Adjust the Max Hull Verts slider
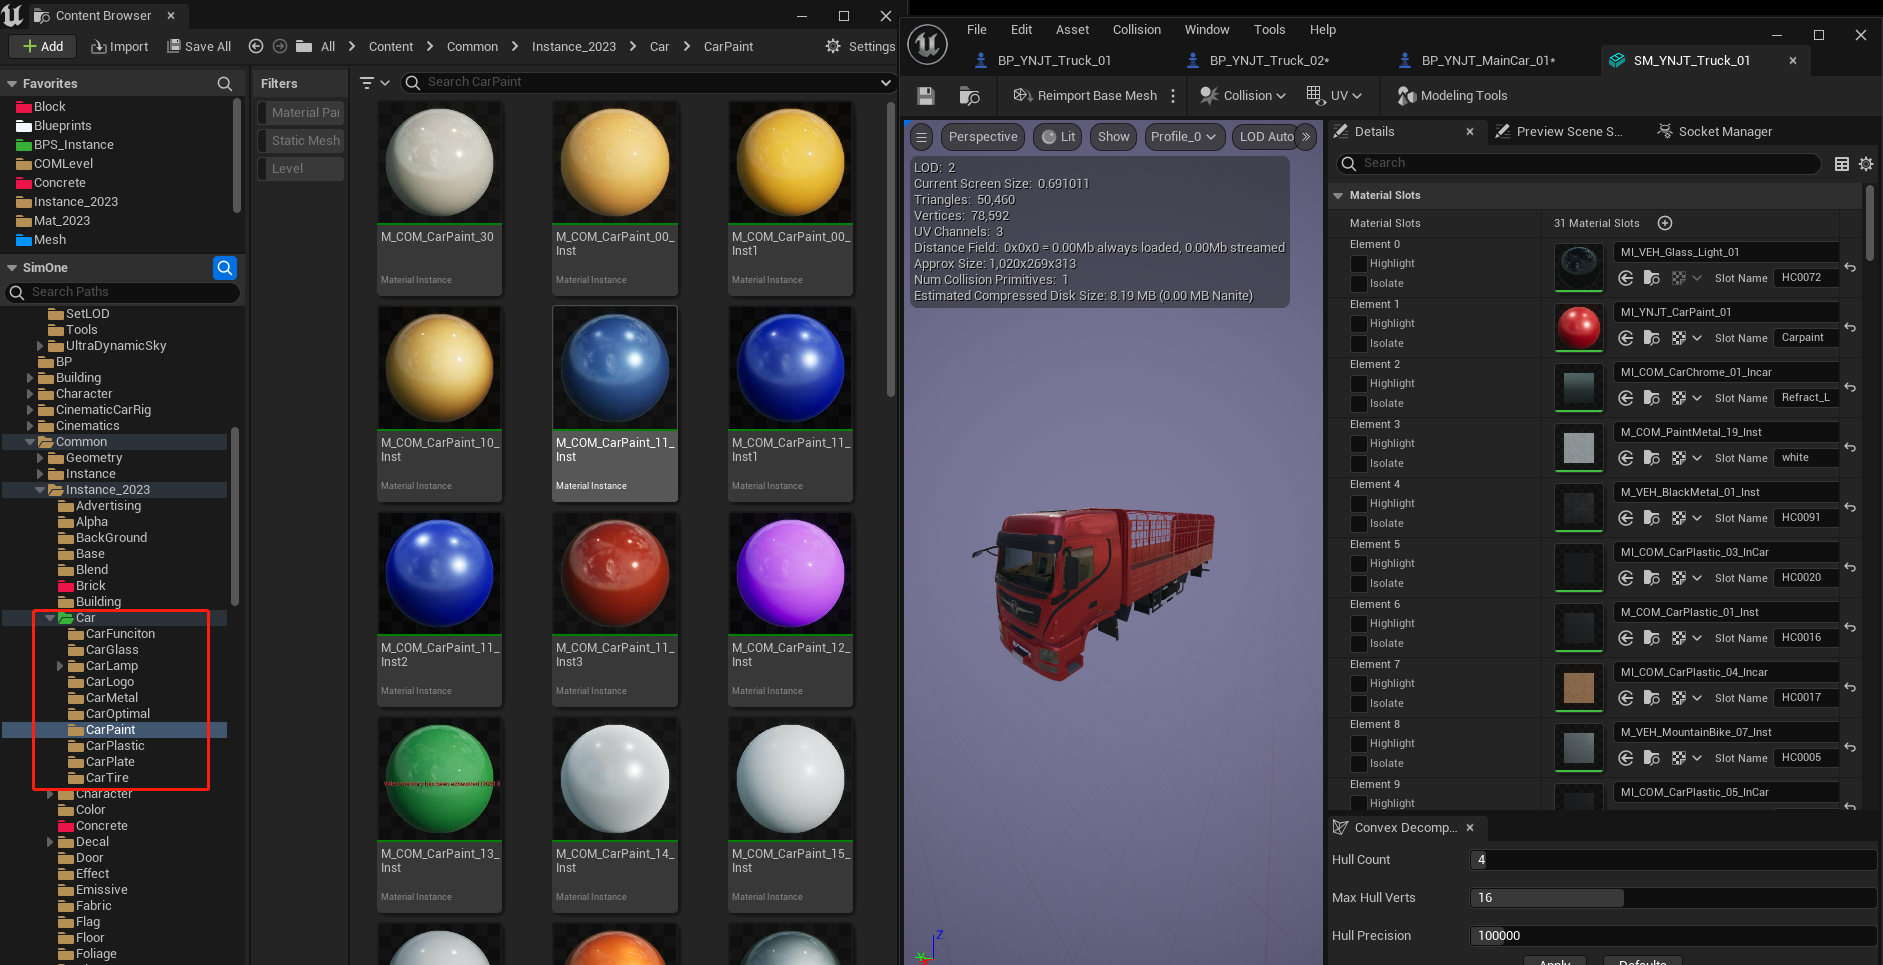Image resolution: width=1883 pixels, height=965 pixels. point(1673,898)
